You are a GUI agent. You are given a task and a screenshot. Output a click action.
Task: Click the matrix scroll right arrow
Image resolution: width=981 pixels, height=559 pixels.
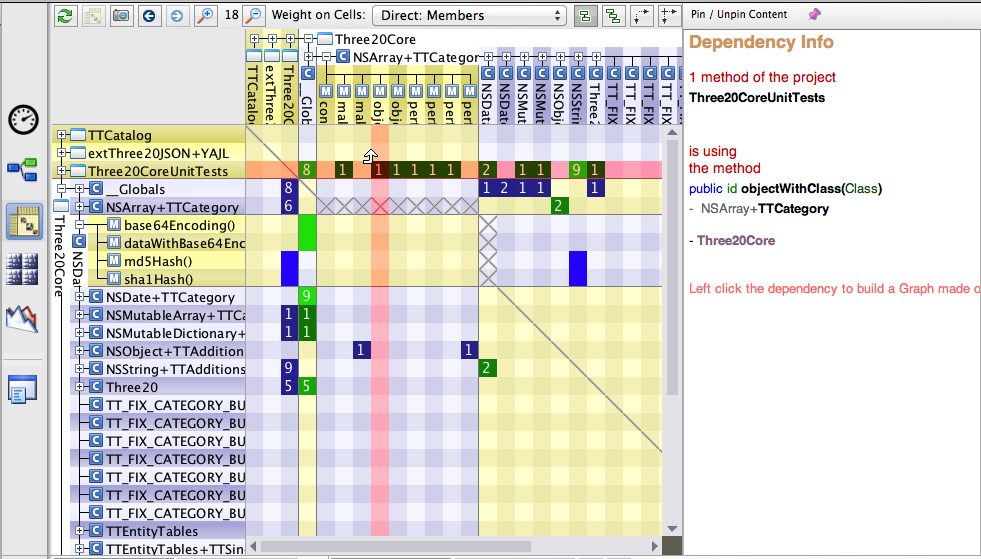(654, 546)
